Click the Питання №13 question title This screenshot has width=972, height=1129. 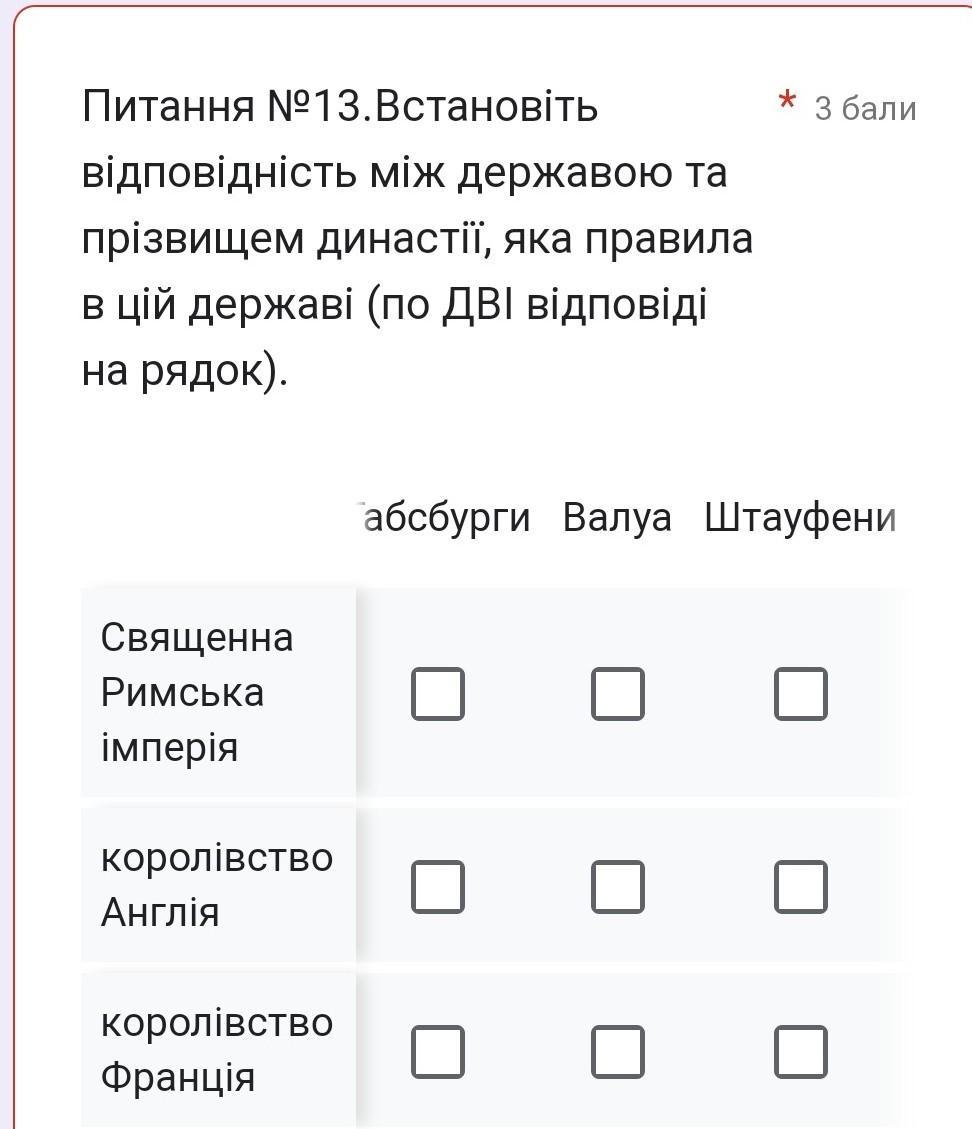click(x=417, y=238)
